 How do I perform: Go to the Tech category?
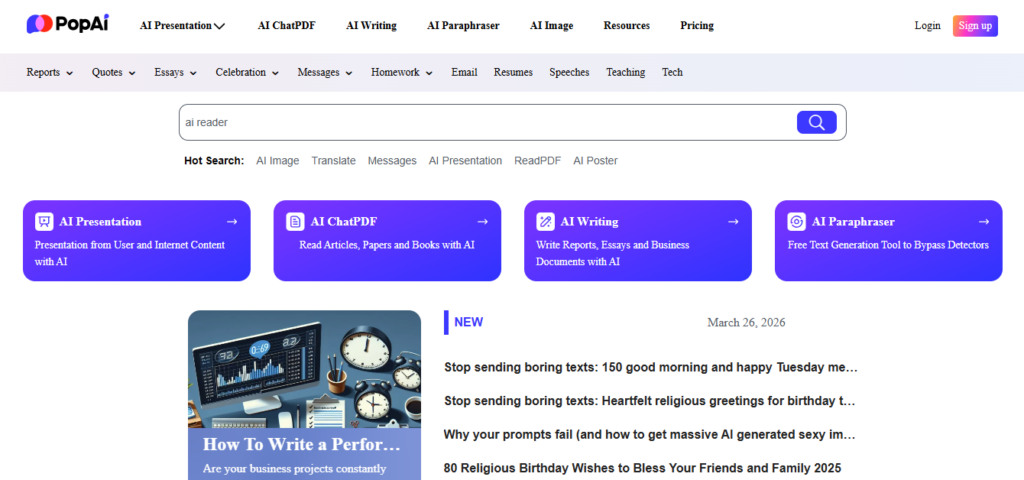[x=672, y=72]
